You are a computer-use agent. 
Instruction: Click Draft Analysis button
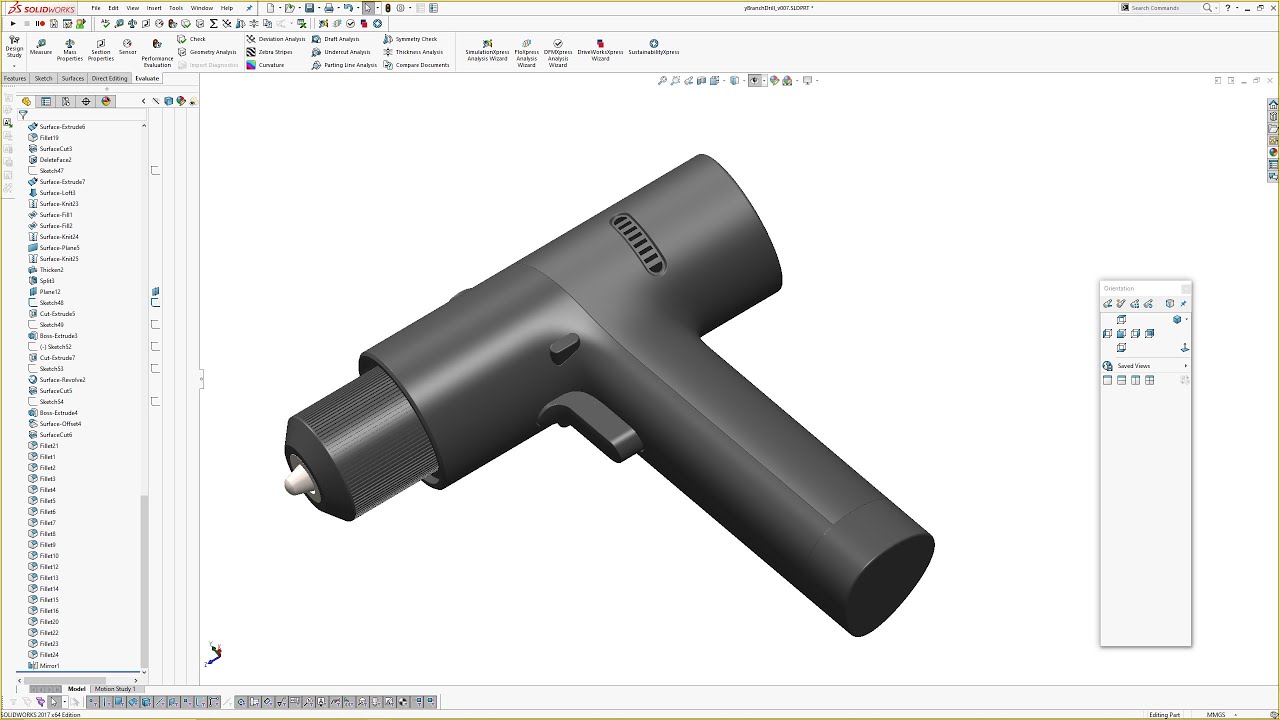[335, 39]
